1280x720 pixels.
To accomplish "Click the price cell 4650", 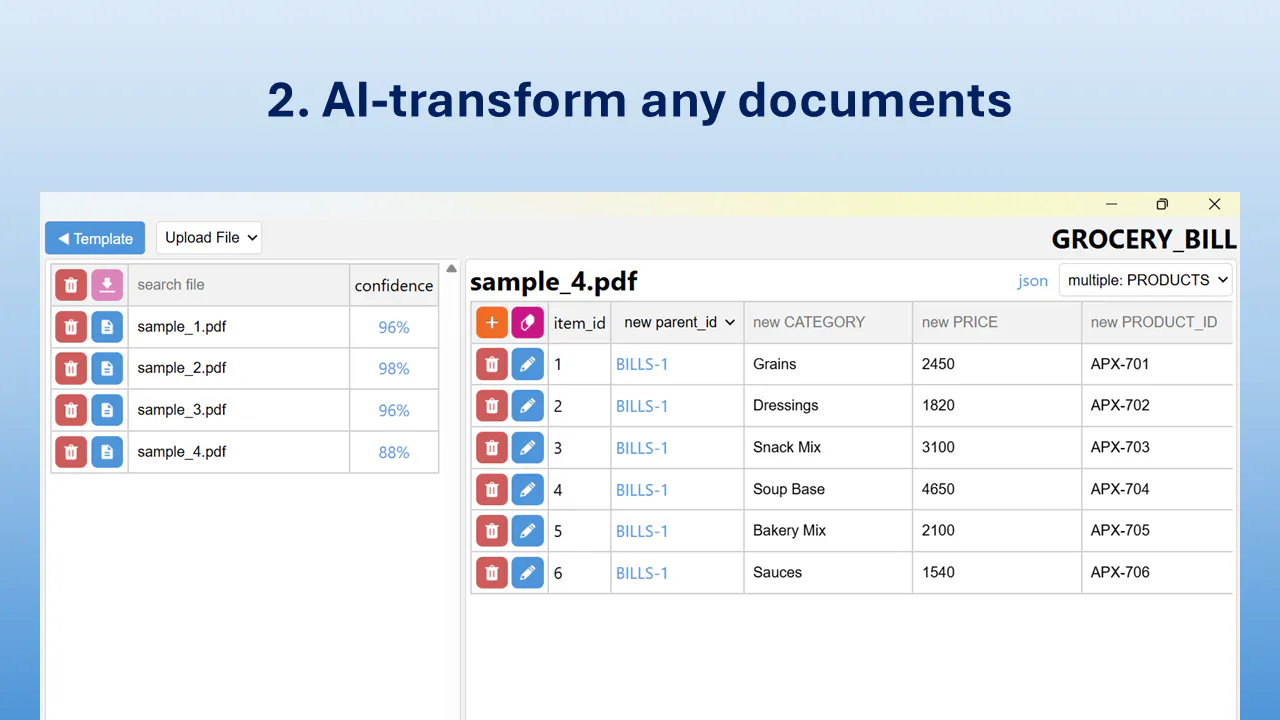I will [998, 489].
